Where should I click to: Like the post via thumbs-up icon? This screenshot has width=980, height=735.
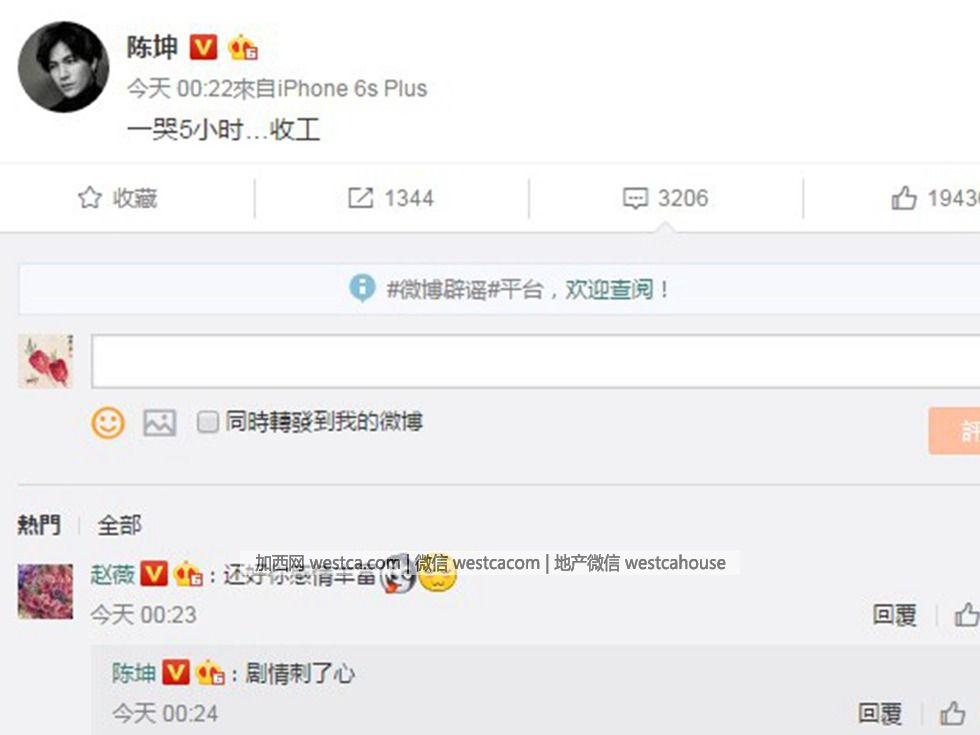pos(904,198)
